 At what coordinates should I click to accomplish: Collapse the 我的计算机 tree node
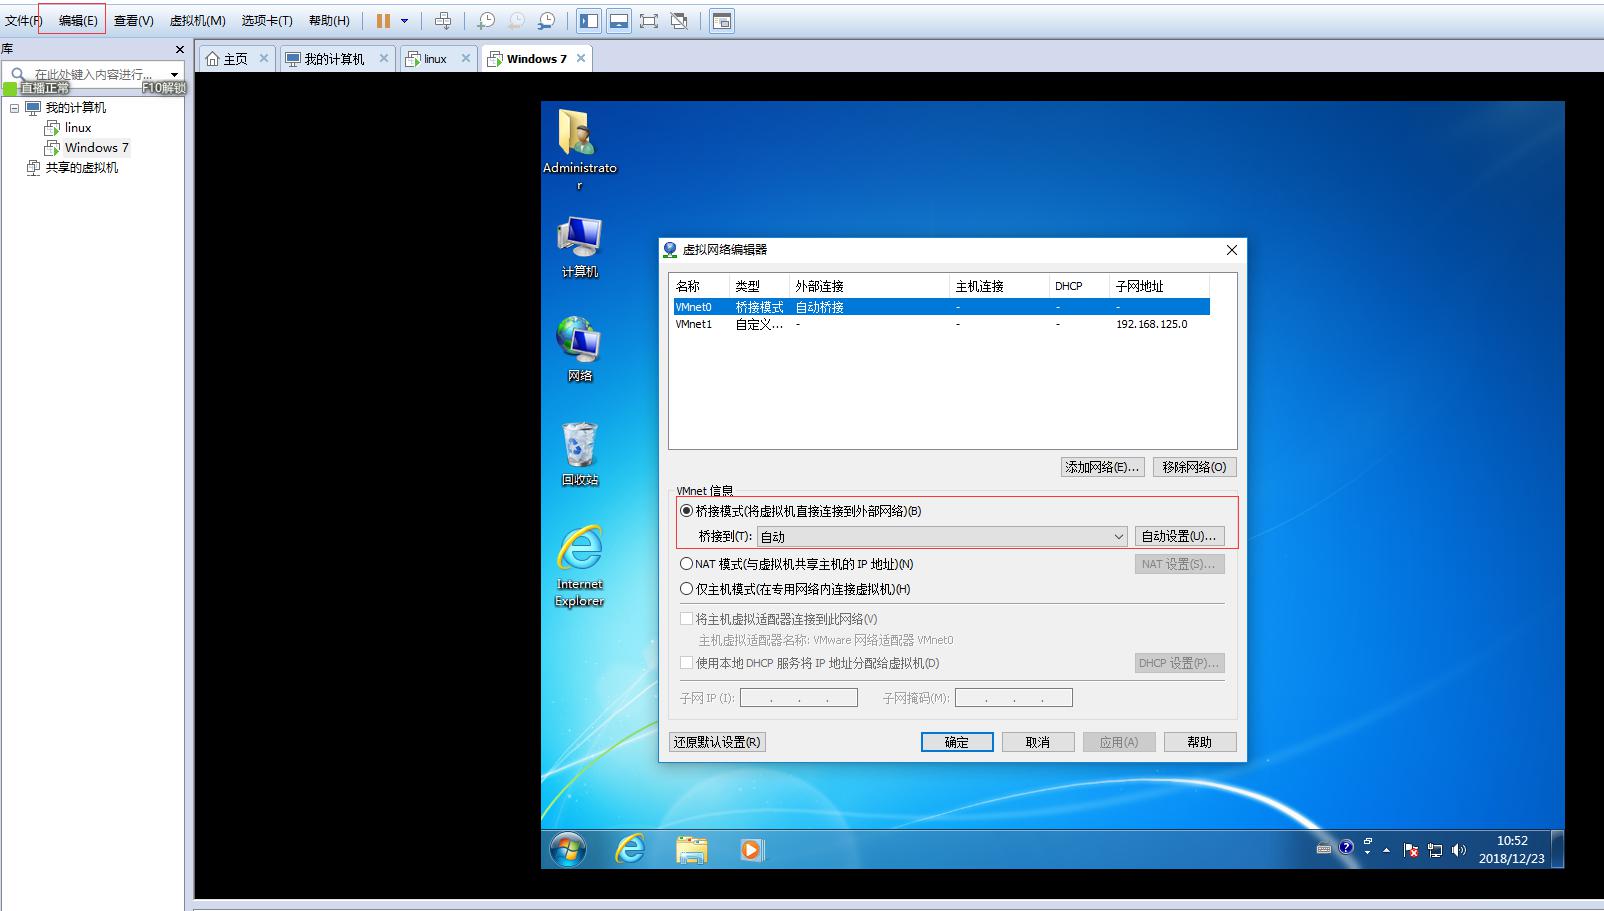tap(14, 108)
